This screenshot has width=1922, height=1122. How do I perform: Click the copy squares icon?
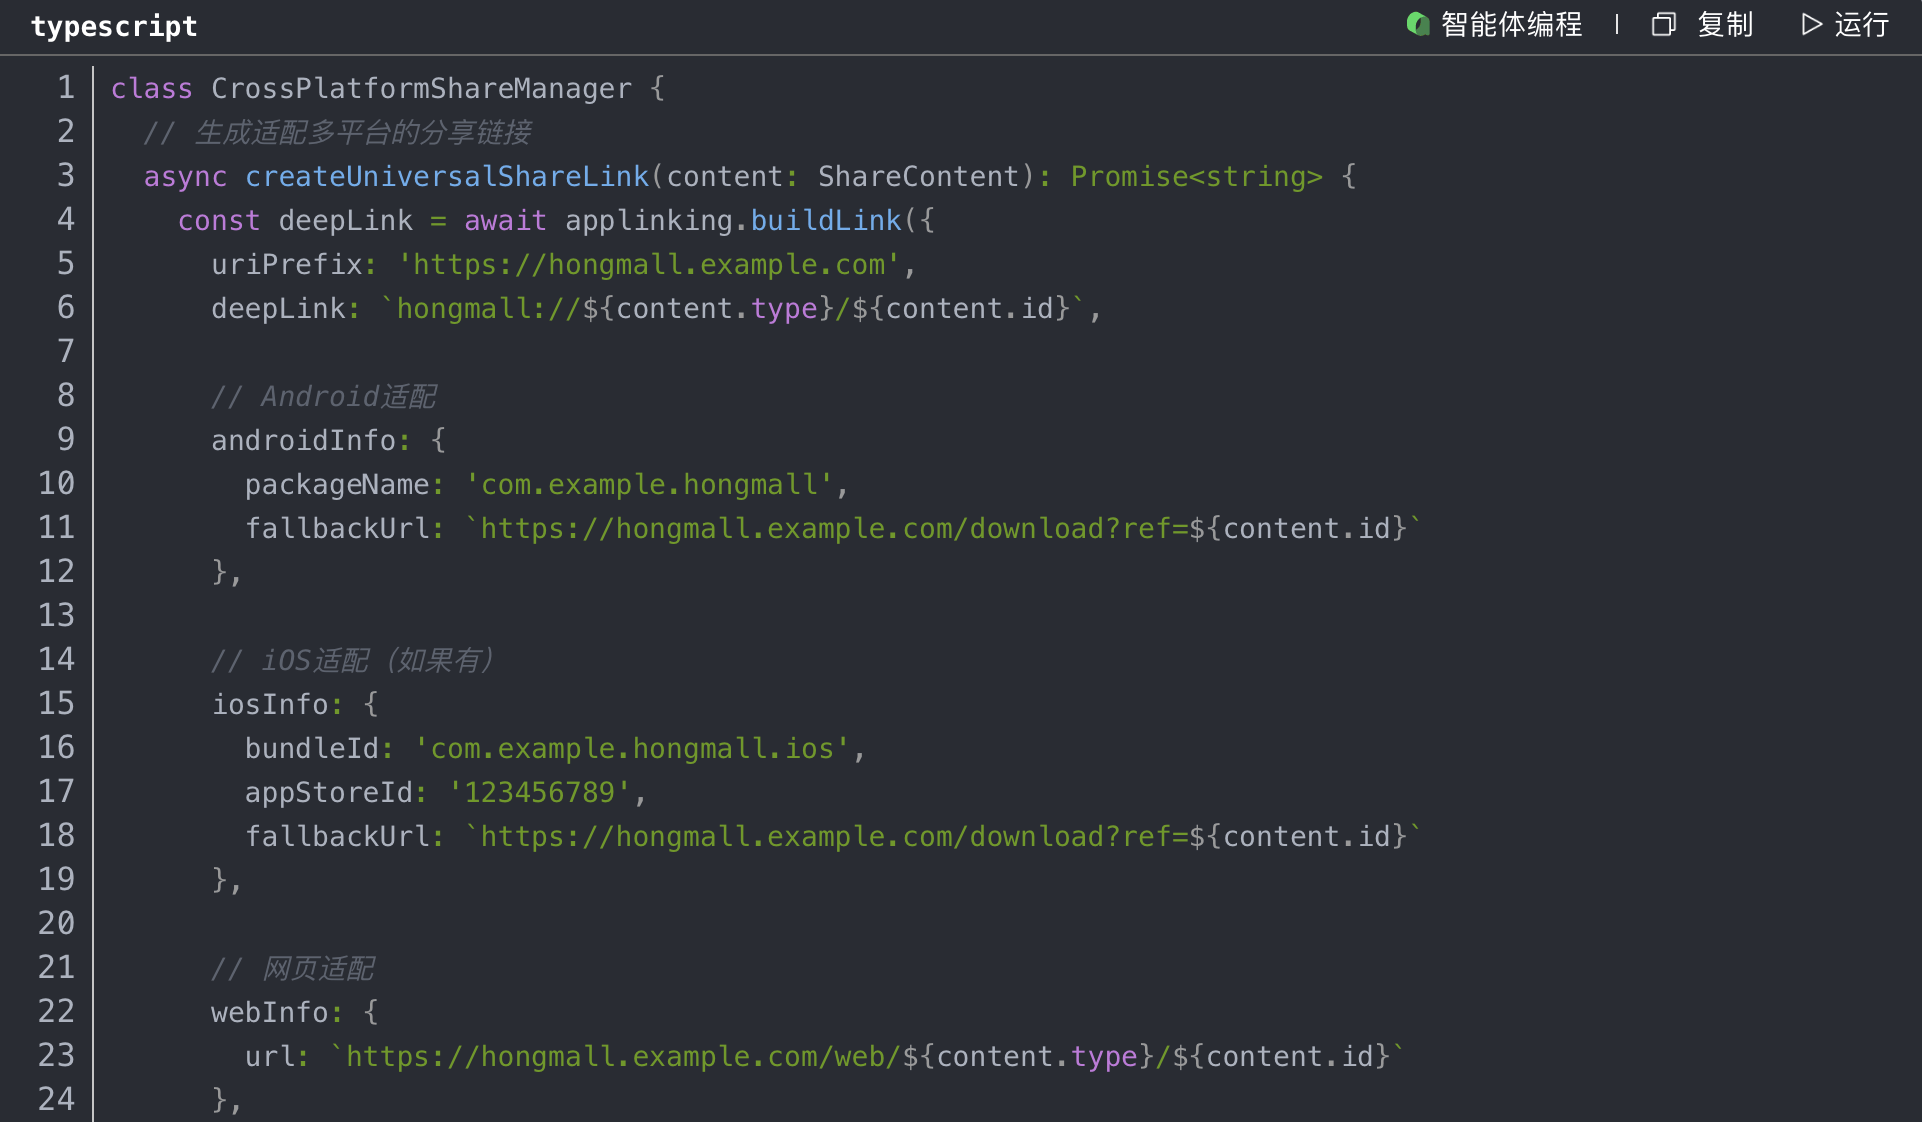coord(1663,24)
